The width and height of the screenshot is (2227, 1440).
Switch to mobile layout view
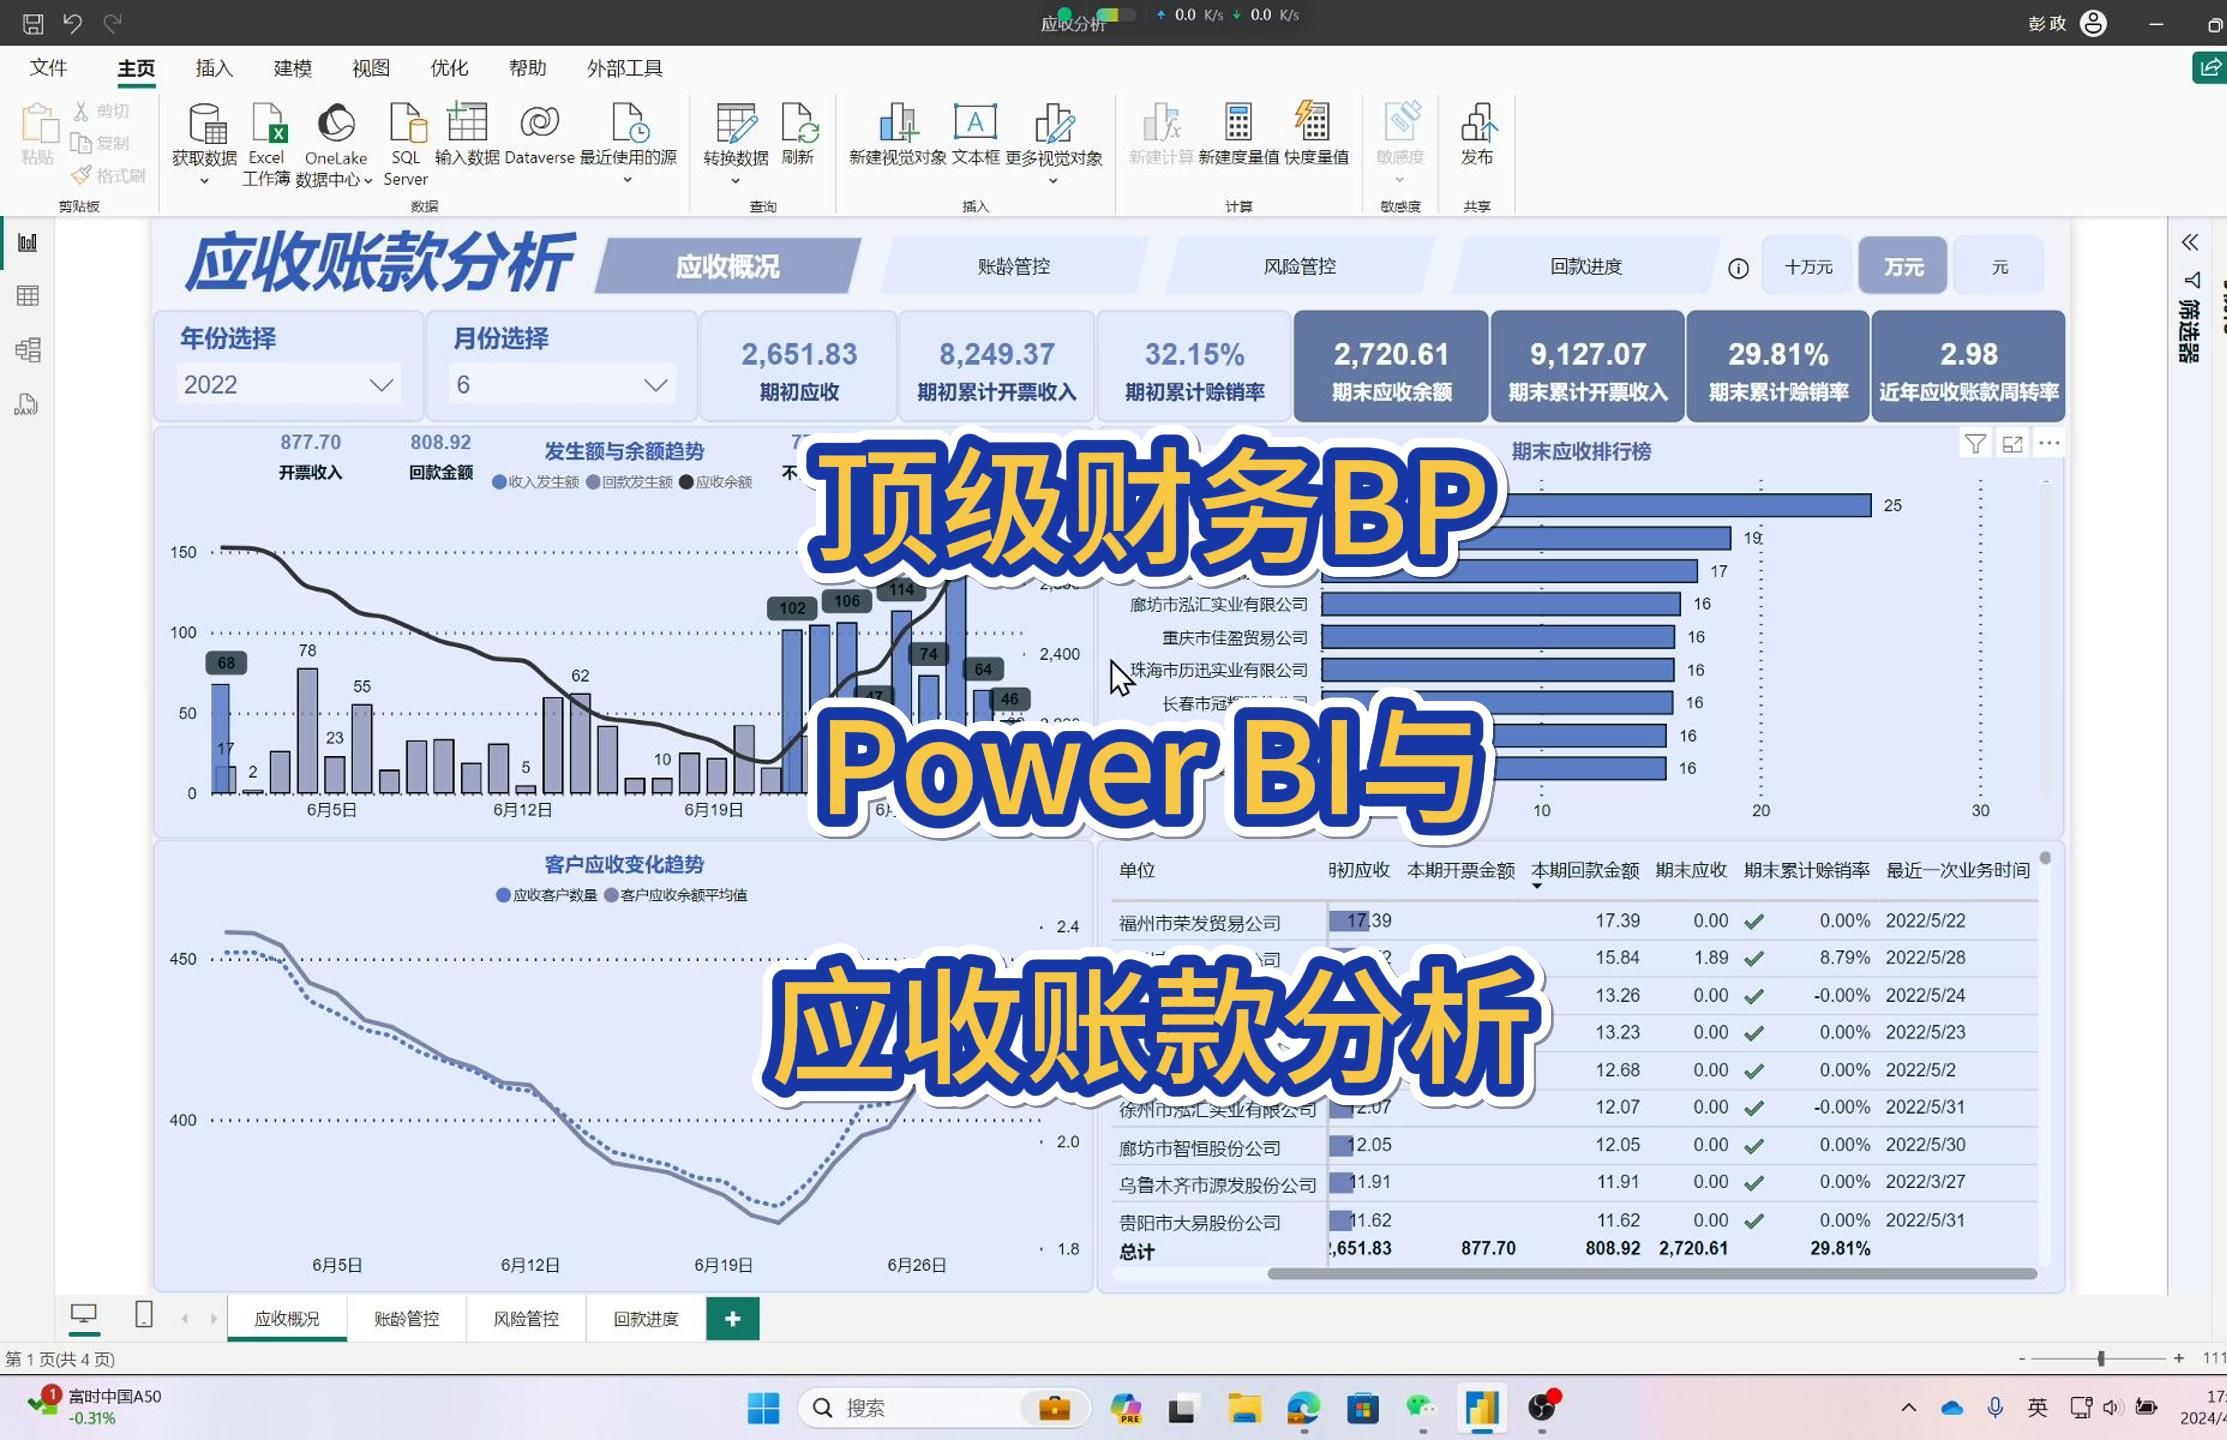click(144, 1315)
